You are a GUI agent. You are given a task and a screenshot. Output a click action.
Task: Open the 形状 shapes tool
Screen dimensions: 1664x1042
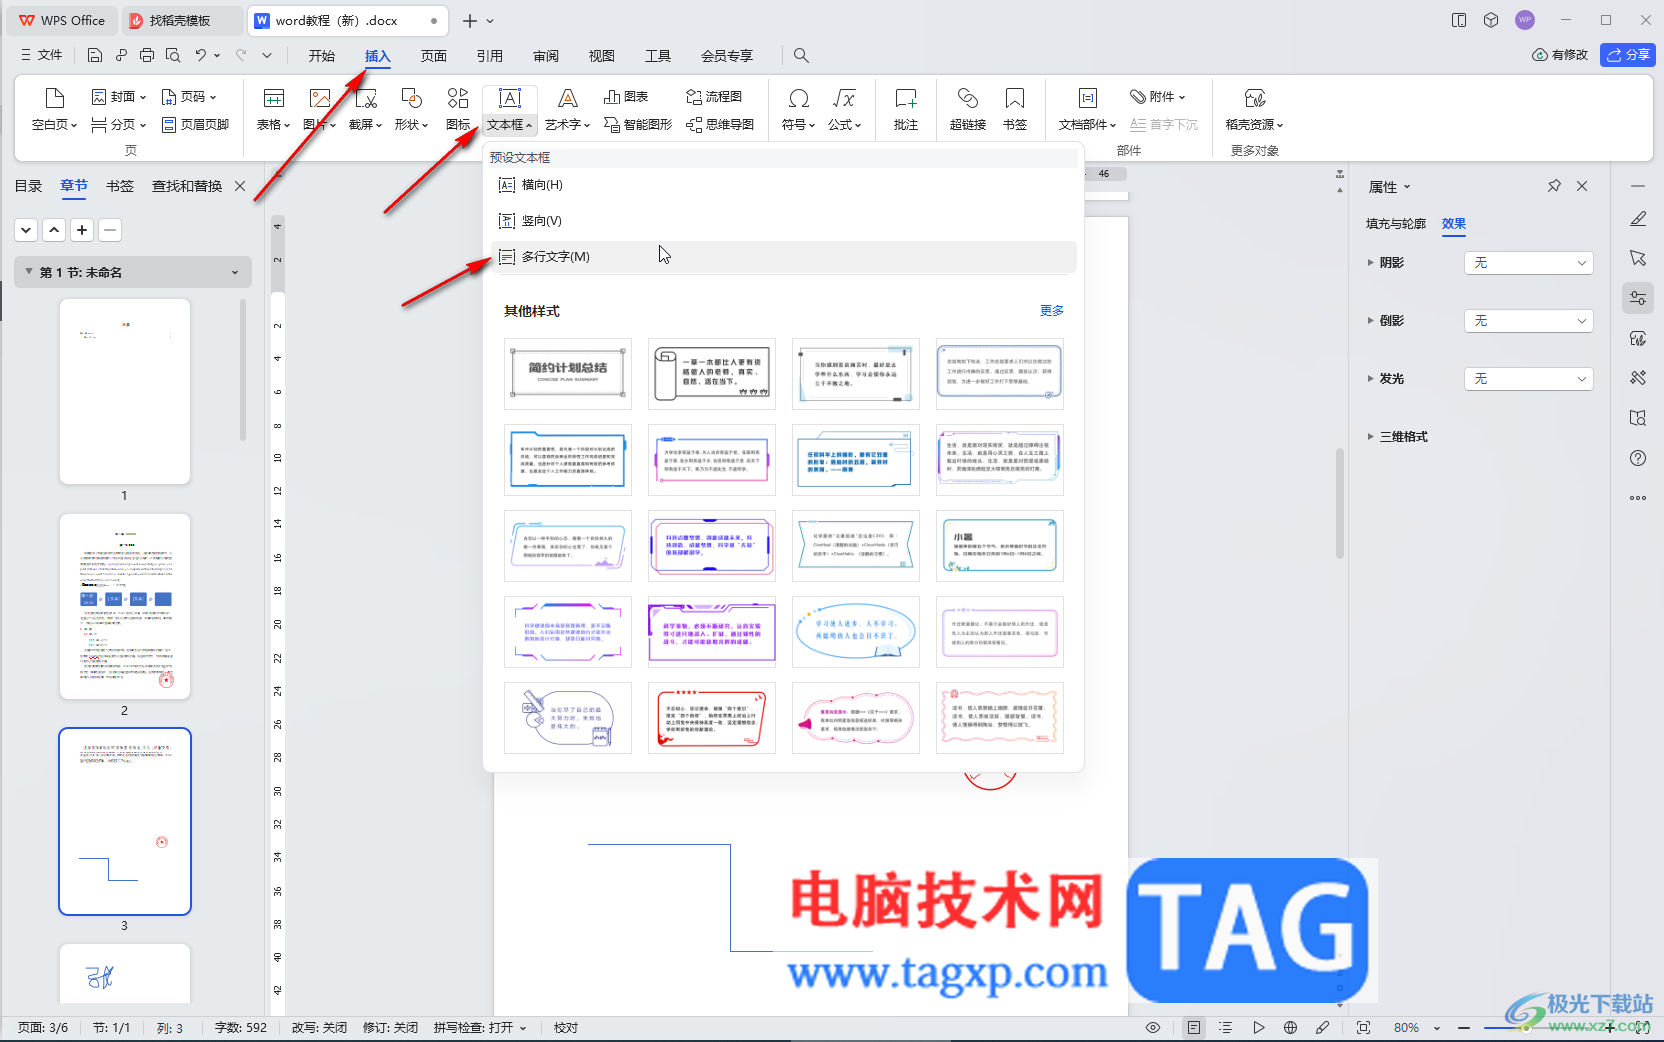point(411,109)
